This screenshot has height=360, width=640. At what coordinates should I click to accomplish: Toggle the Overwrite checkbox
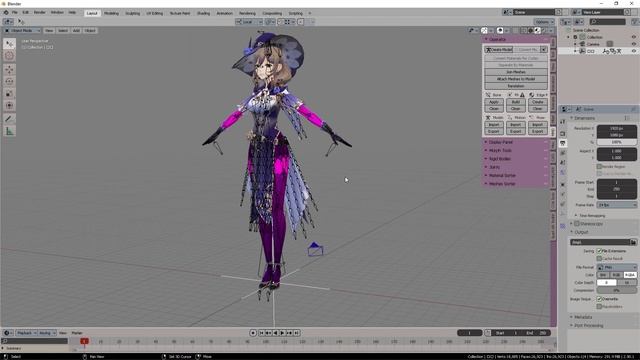(x=599, y=299)
